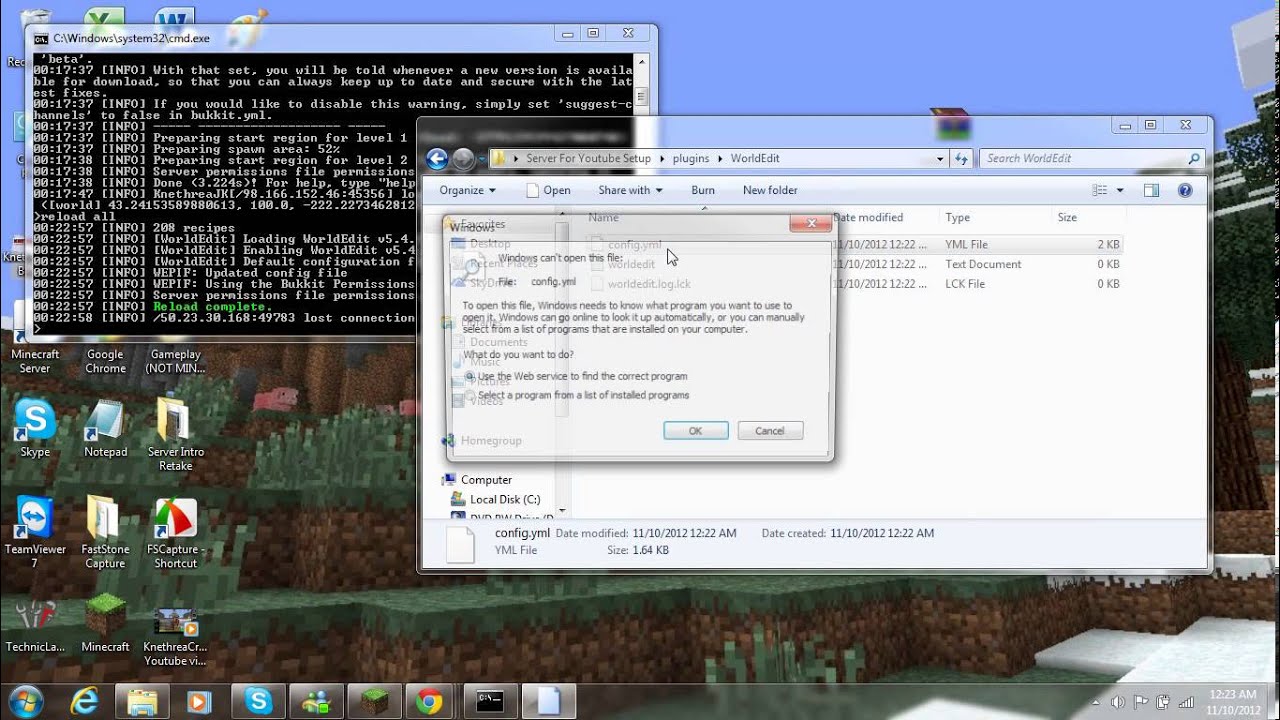Click plugins breadcrumb in address bar
This screenshot has height=720, width=1280.
coord(691,159)
